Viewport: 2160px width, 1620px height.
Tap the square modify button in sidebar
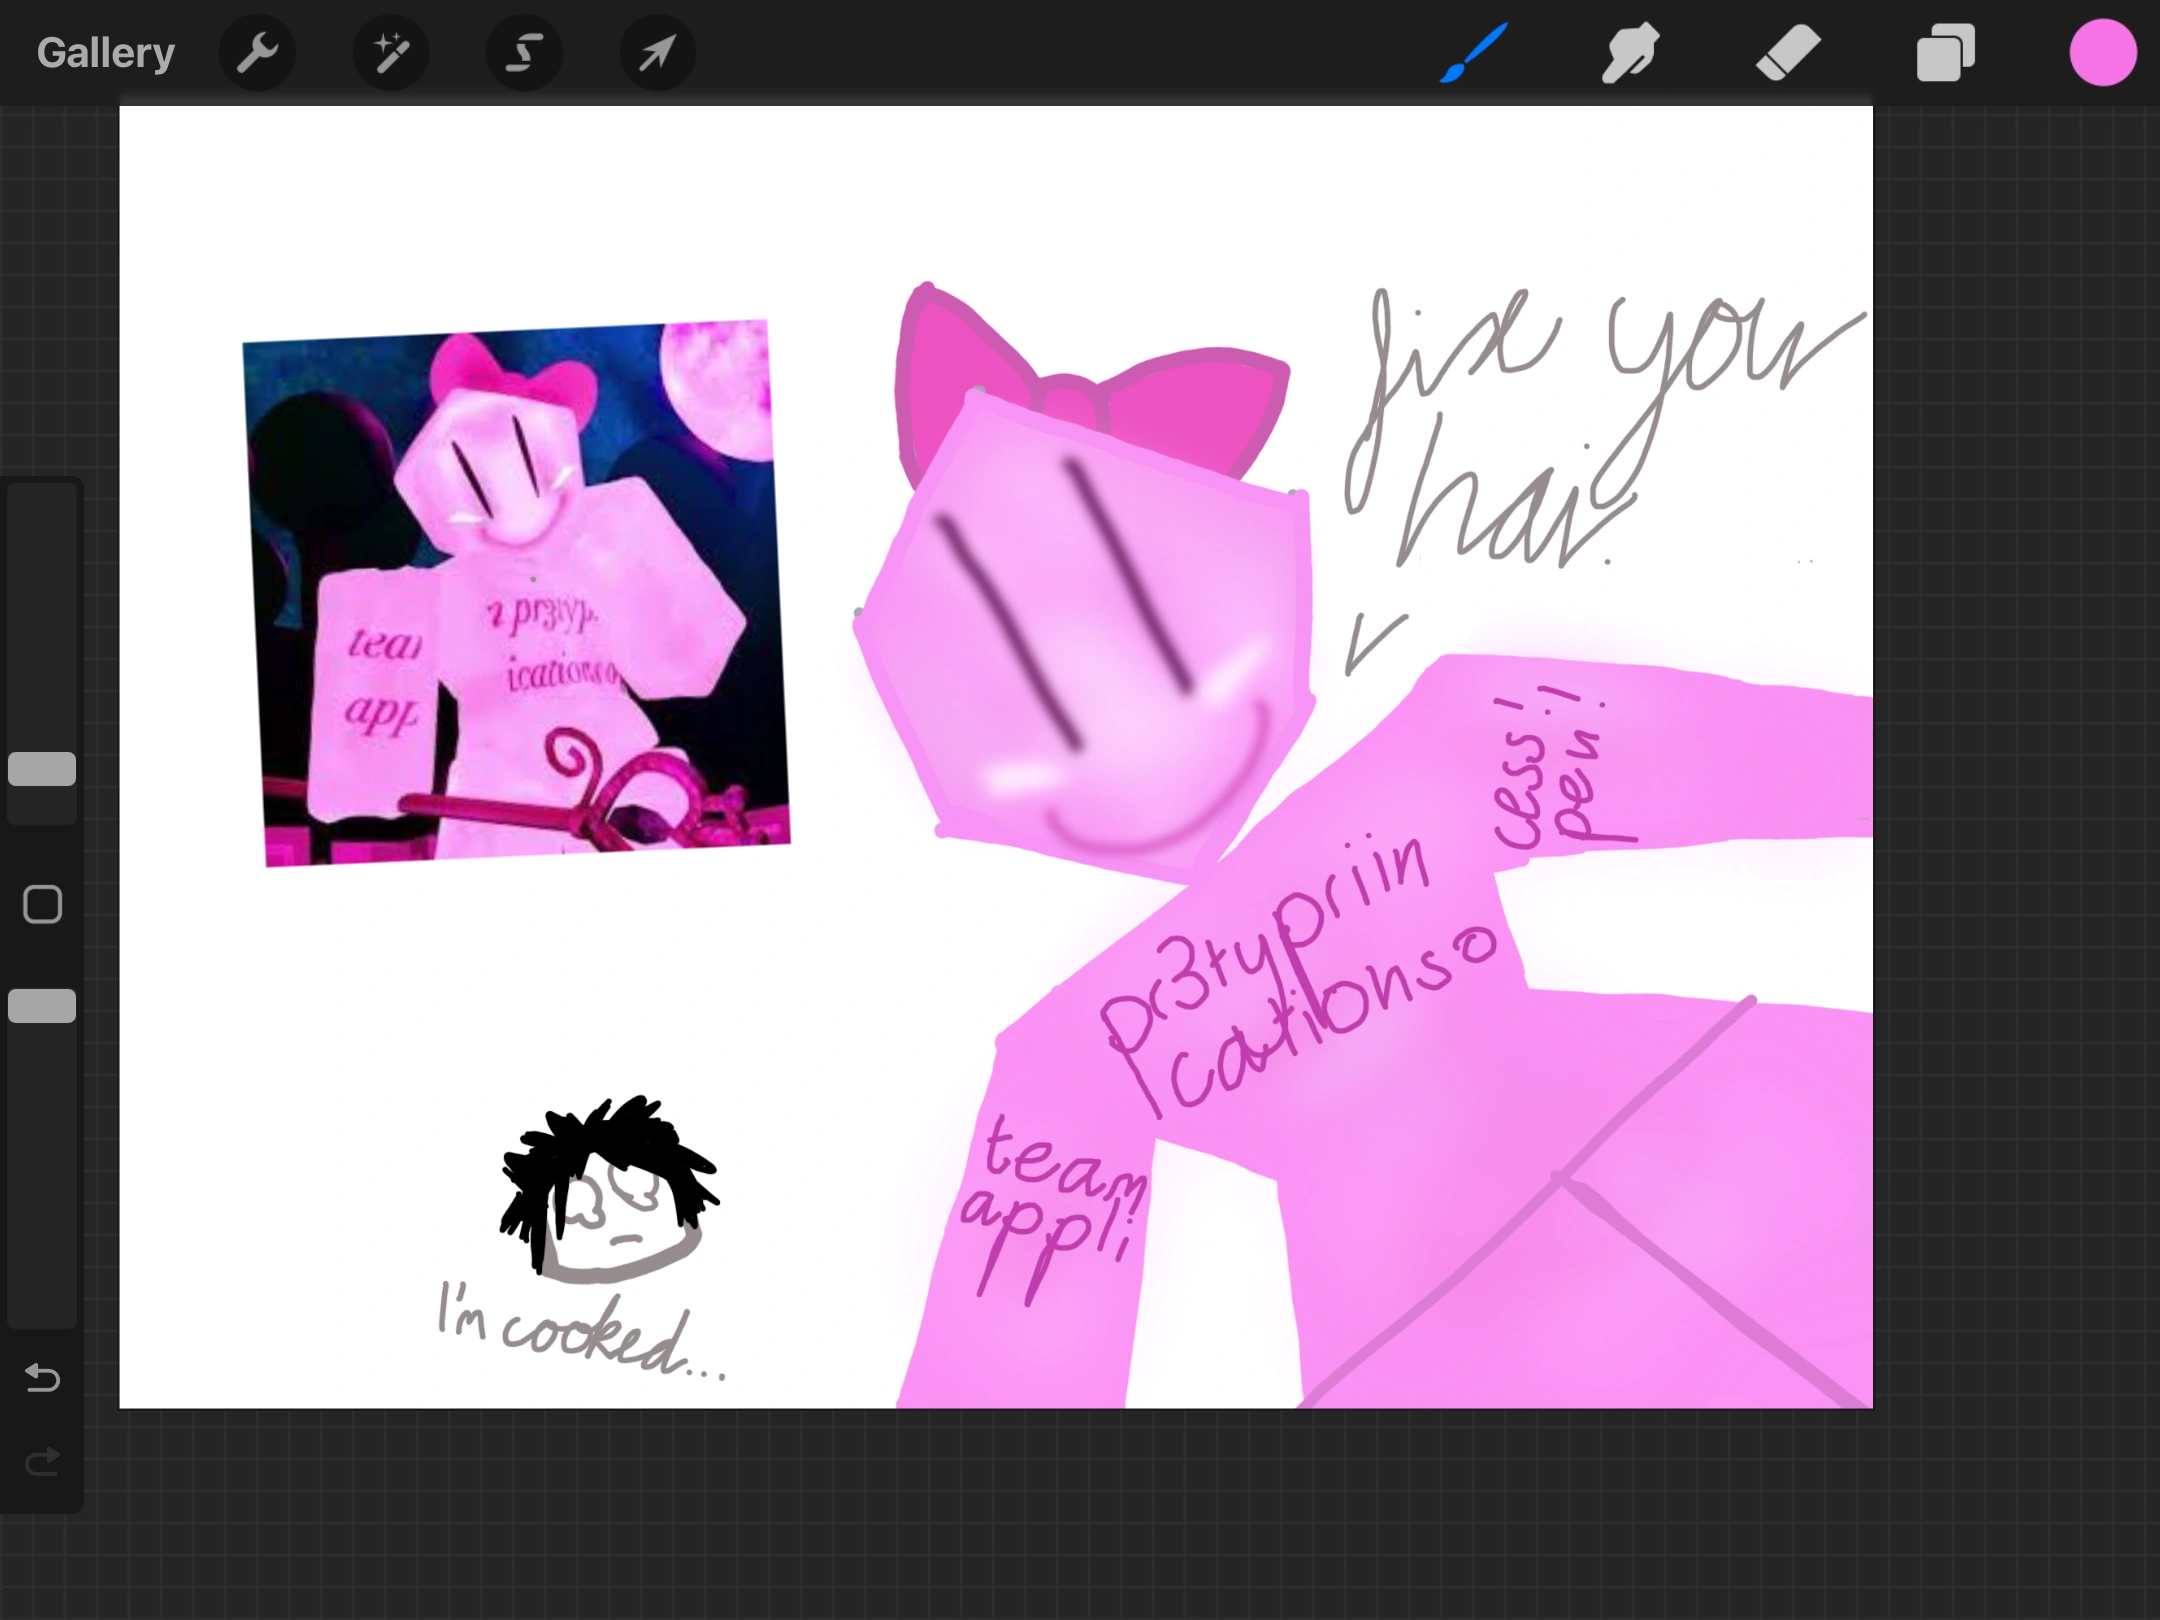pyautogui.click(x=42, y=904)
